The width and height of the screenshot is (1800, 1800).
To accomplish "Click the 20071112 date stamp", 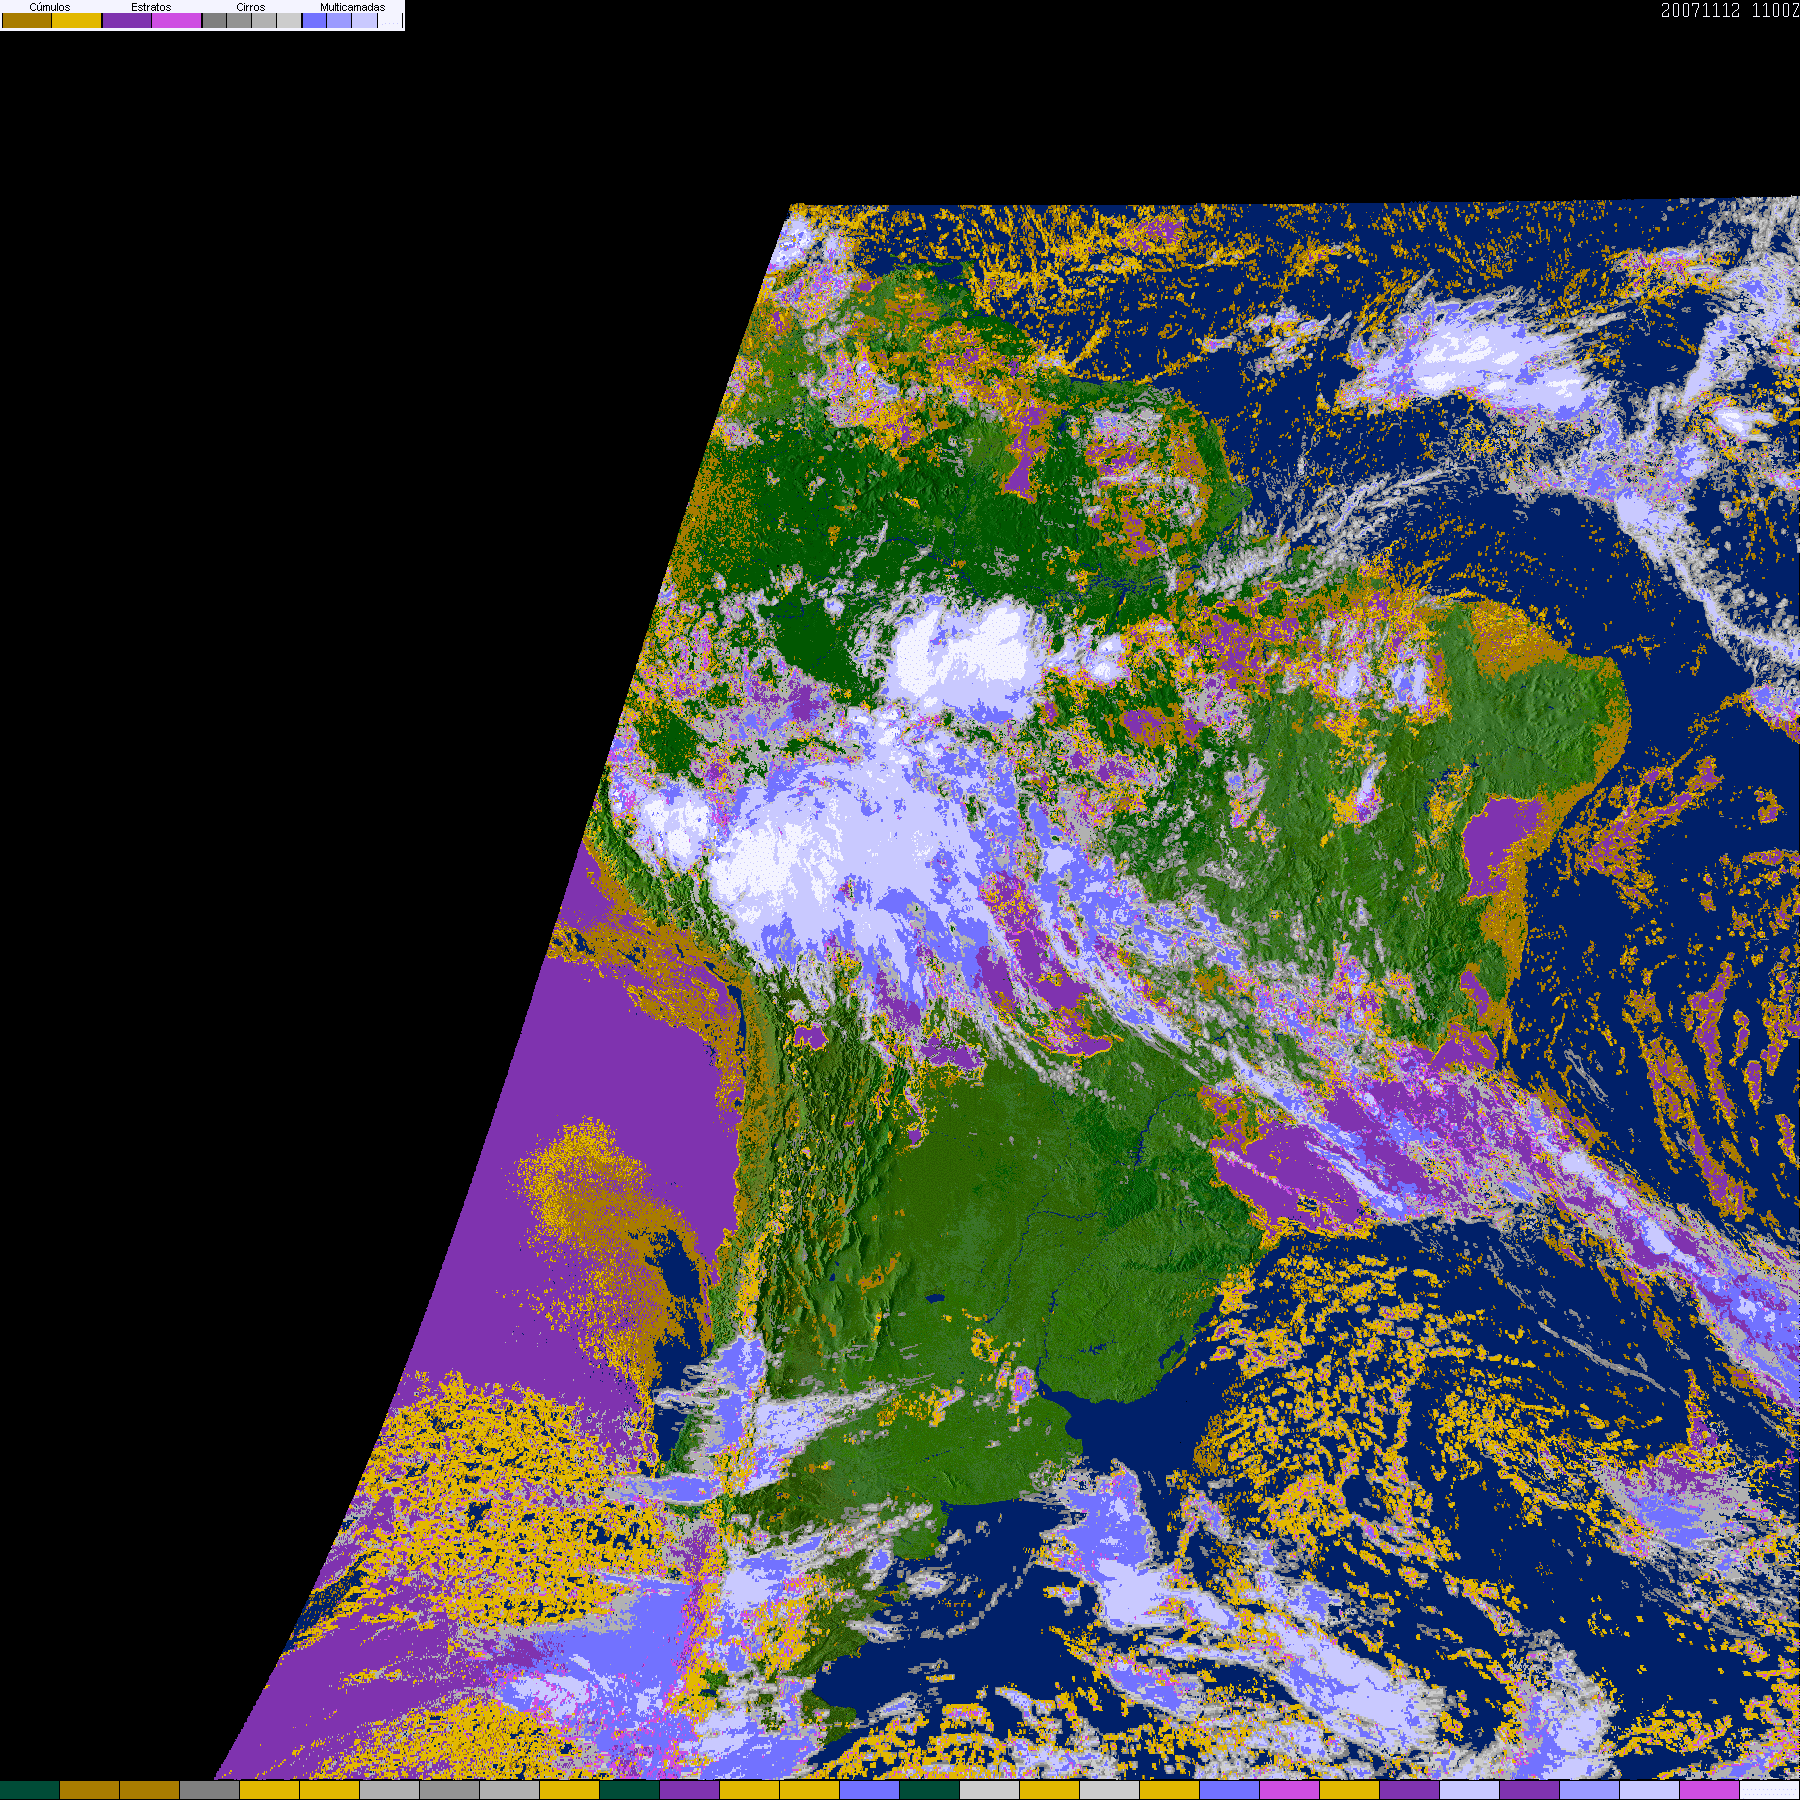I will point(1700,10).
